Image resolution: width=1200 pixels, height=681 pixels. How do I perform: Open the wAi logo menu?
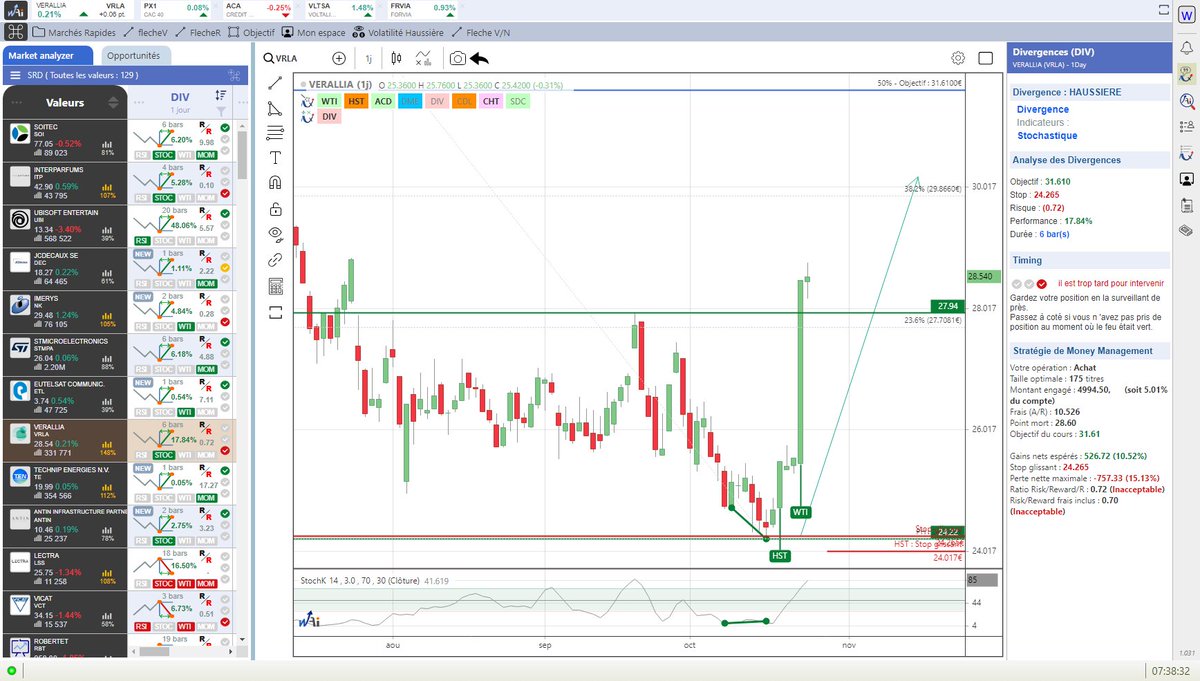pyautogui.click(x=16, y=10)
